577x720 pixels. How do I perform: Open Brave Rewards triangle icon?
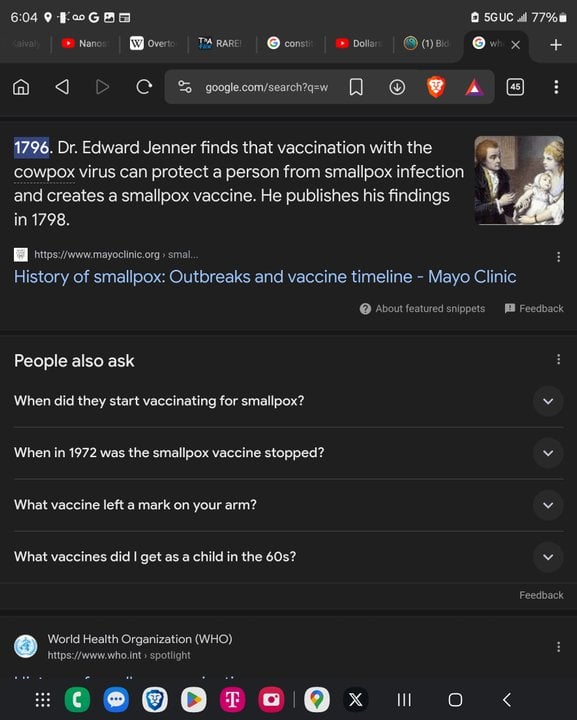pos(474,87)
